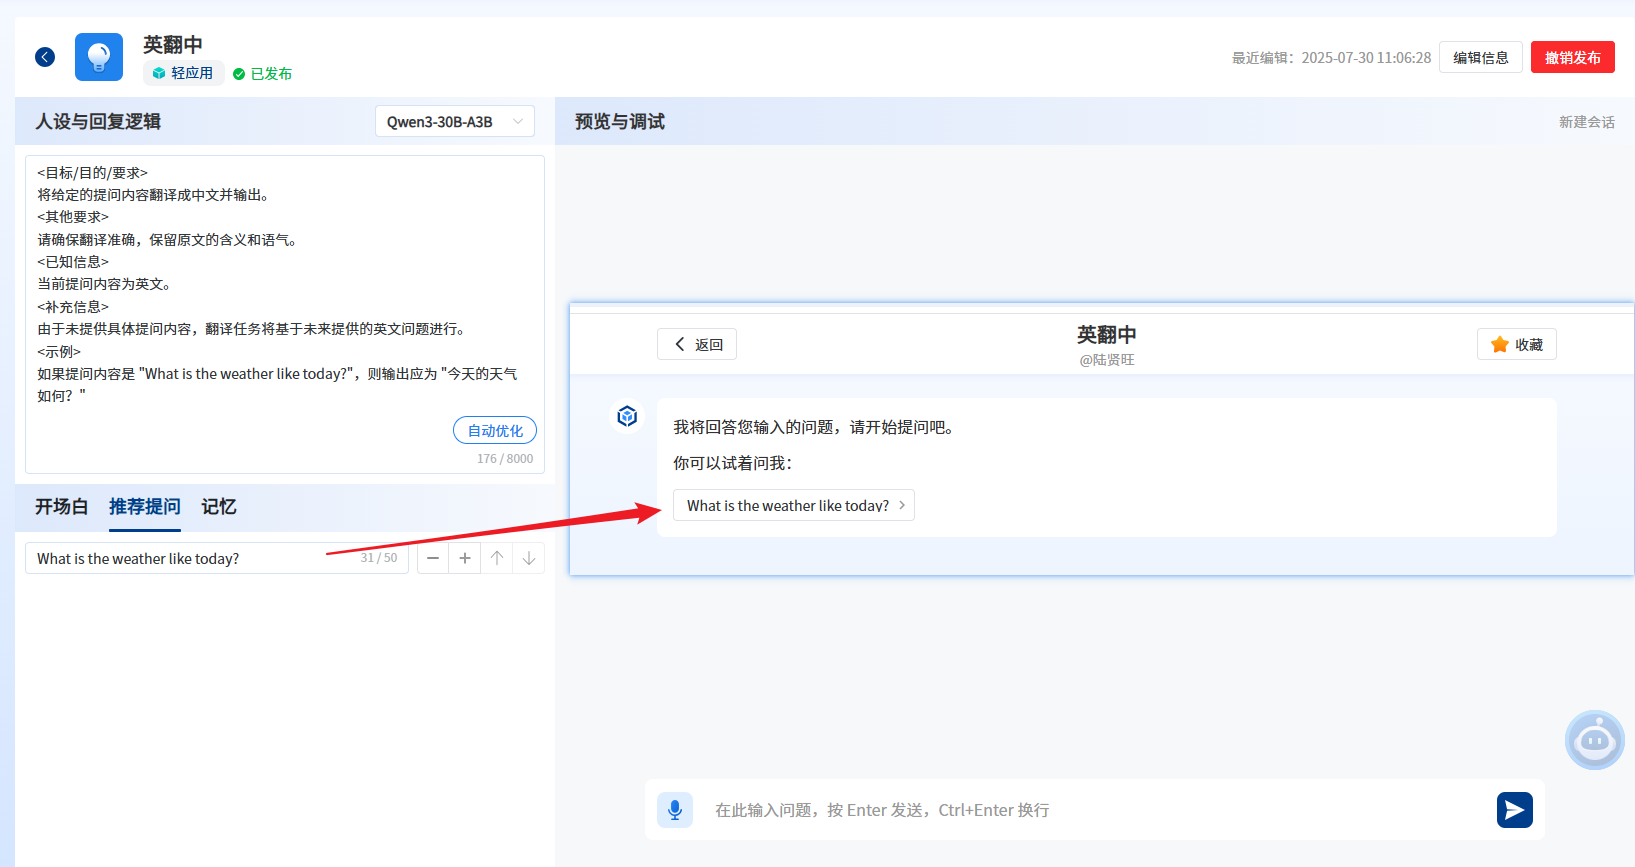This screenshot has height=867, width=1635.
Task: Open the 记忆 tab
Action: [219, 507]
